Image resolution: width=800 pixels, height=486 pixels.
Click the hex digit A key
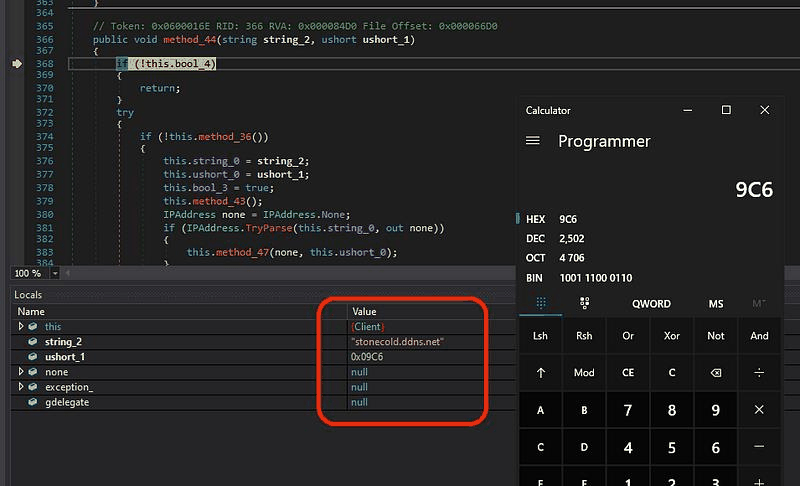[540, 410]
